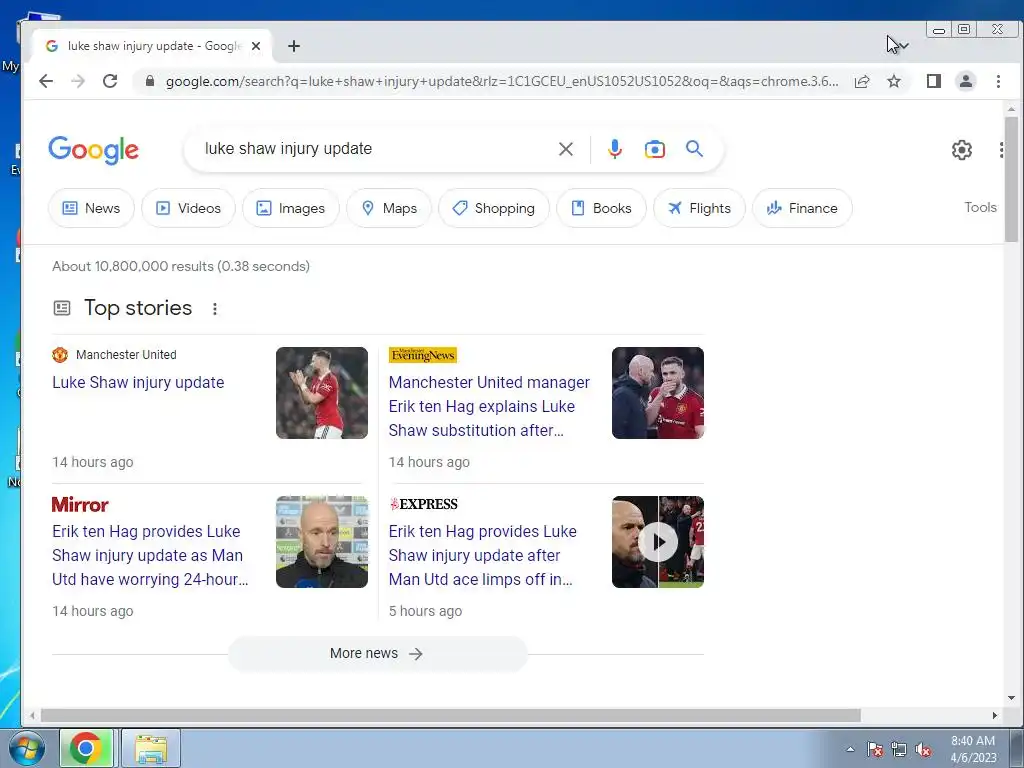Screen dimensions: 1024x768
Task: Start voice search with the microphone
Action: coord(615,149)
